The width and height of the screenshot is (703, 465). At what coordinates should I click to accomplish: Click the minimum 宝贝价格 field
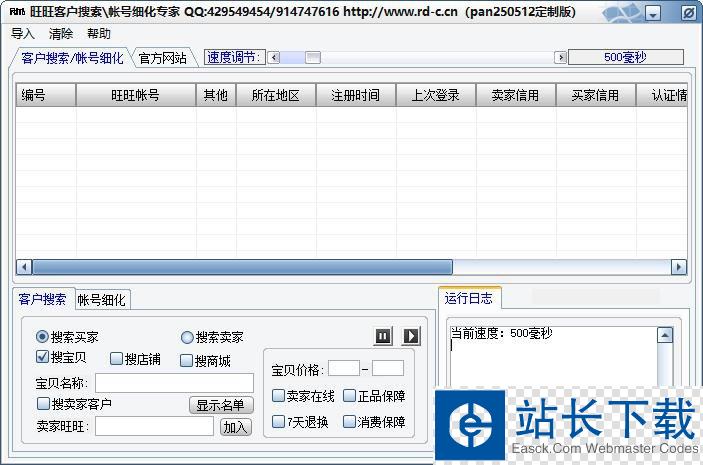(344, 368)
